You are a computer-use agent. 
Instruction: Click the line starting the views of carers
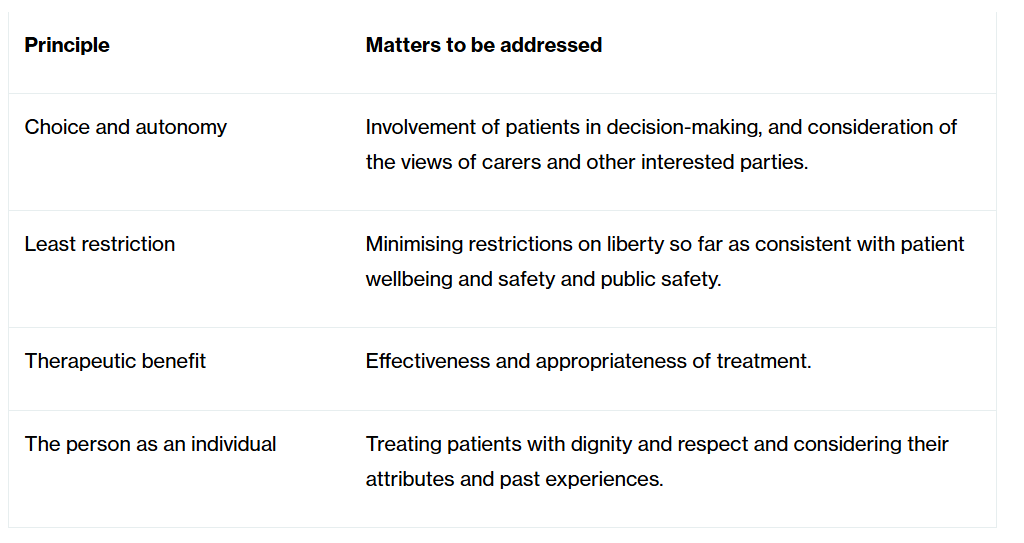tap(586, 162)
